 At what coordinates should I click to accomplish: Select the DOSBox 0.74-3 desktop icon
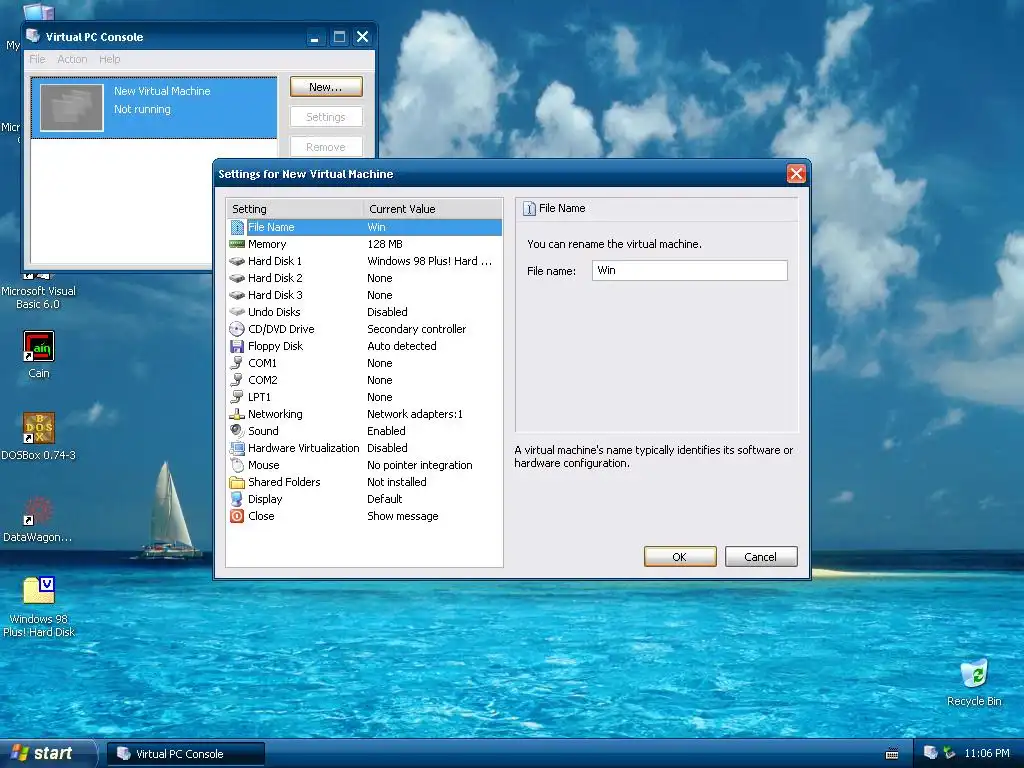tap(39, 428)
